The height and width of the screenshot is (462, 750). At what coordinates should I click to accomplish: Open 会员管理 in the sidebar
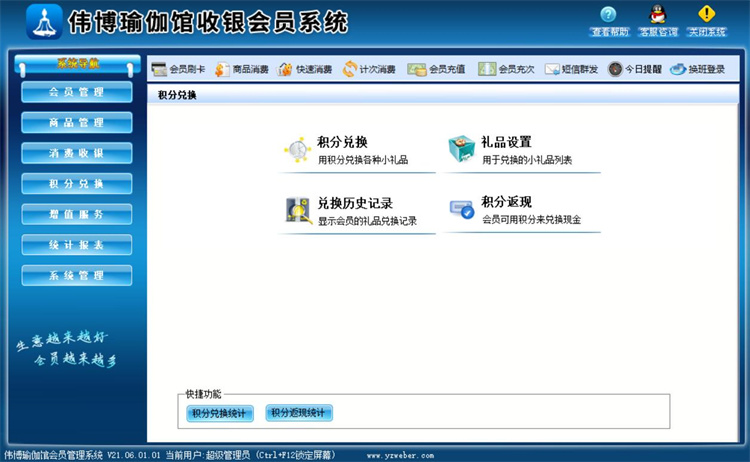[77, 92]
